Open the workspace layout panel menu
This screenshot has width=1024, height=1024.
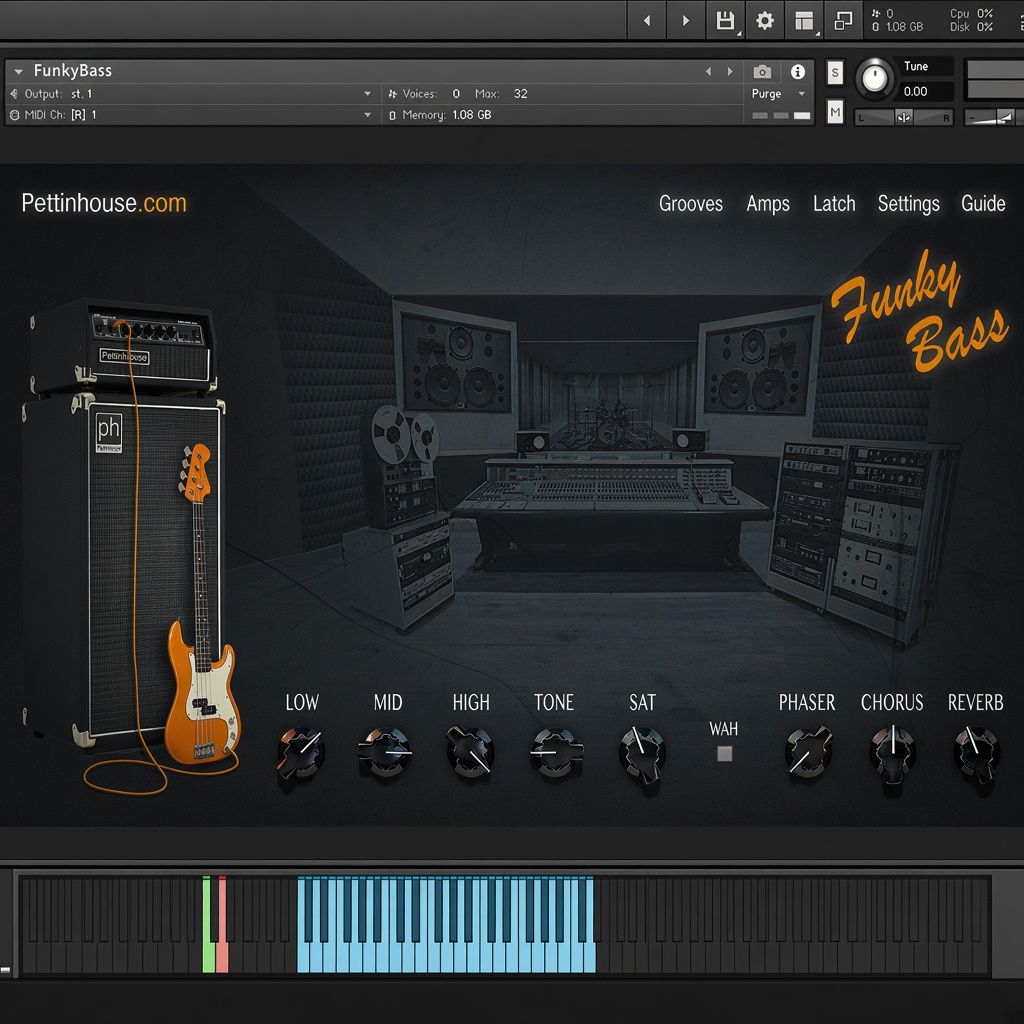coord(804,21)
